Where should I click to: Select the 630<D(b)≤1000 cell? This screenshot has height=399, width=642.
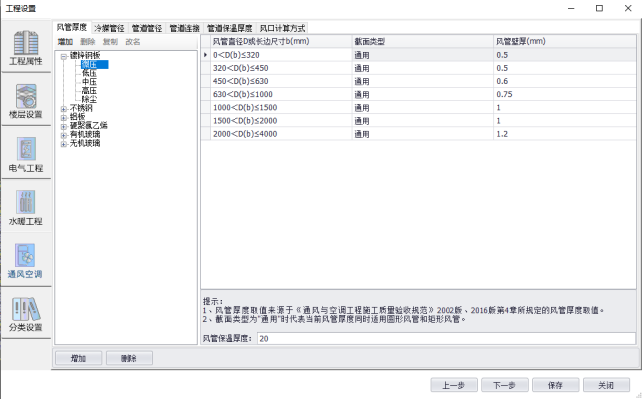[281, 94]
